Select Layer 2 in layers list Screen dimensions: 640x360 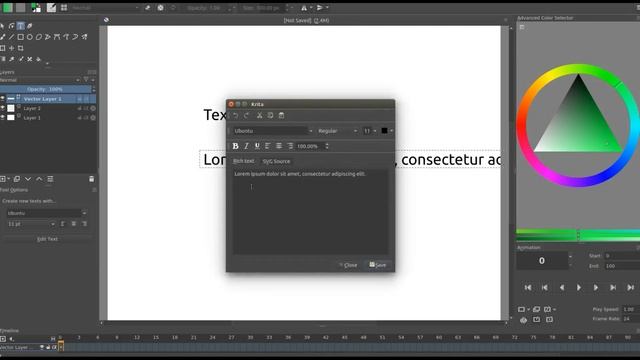32,108
